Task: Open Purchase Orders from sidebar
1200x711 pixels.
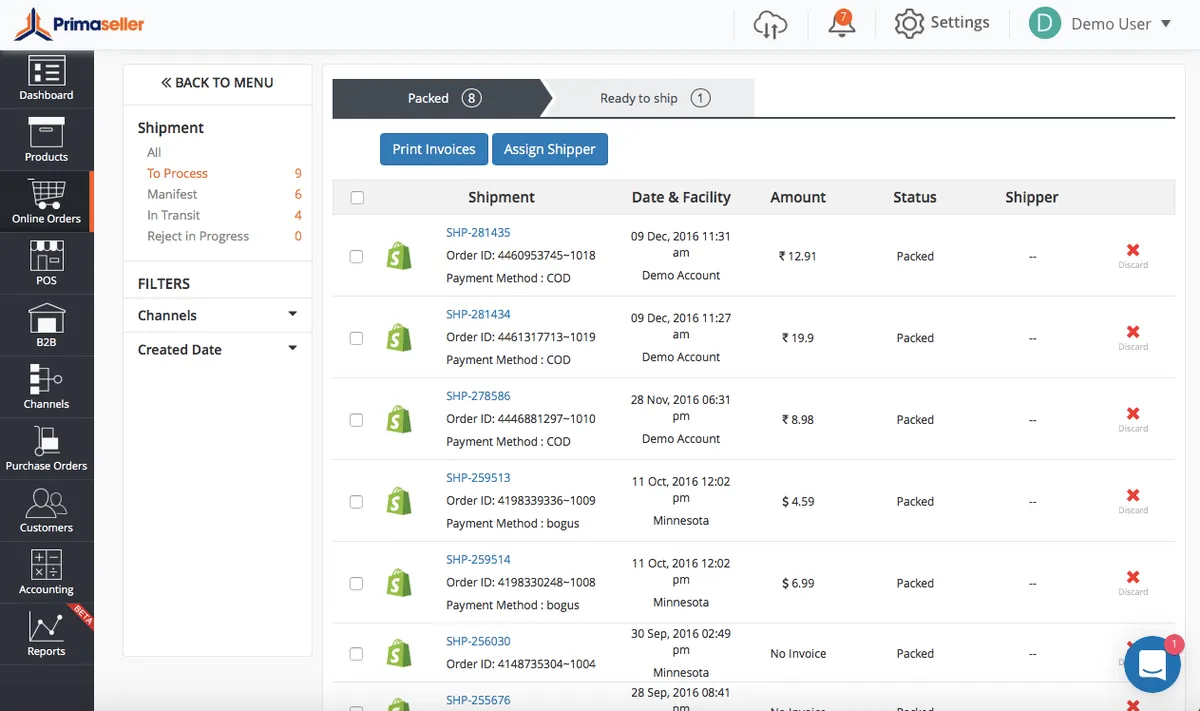Action: (x=46, y=449)
